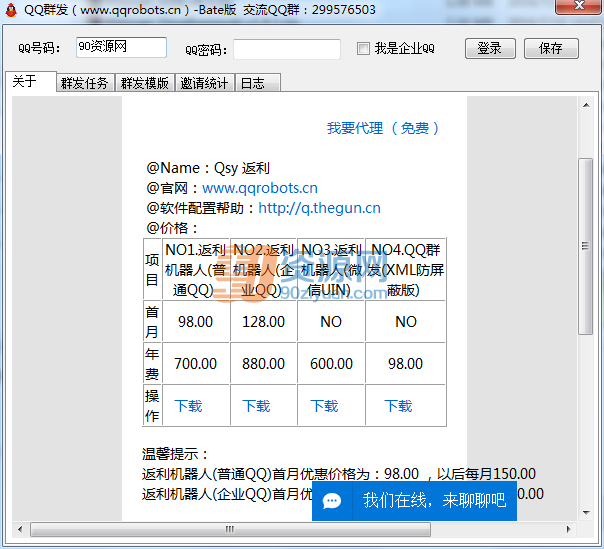Click the vertical scrollbar down arrow
Screen dimensions: 604x549
click(x=586, y=513)
